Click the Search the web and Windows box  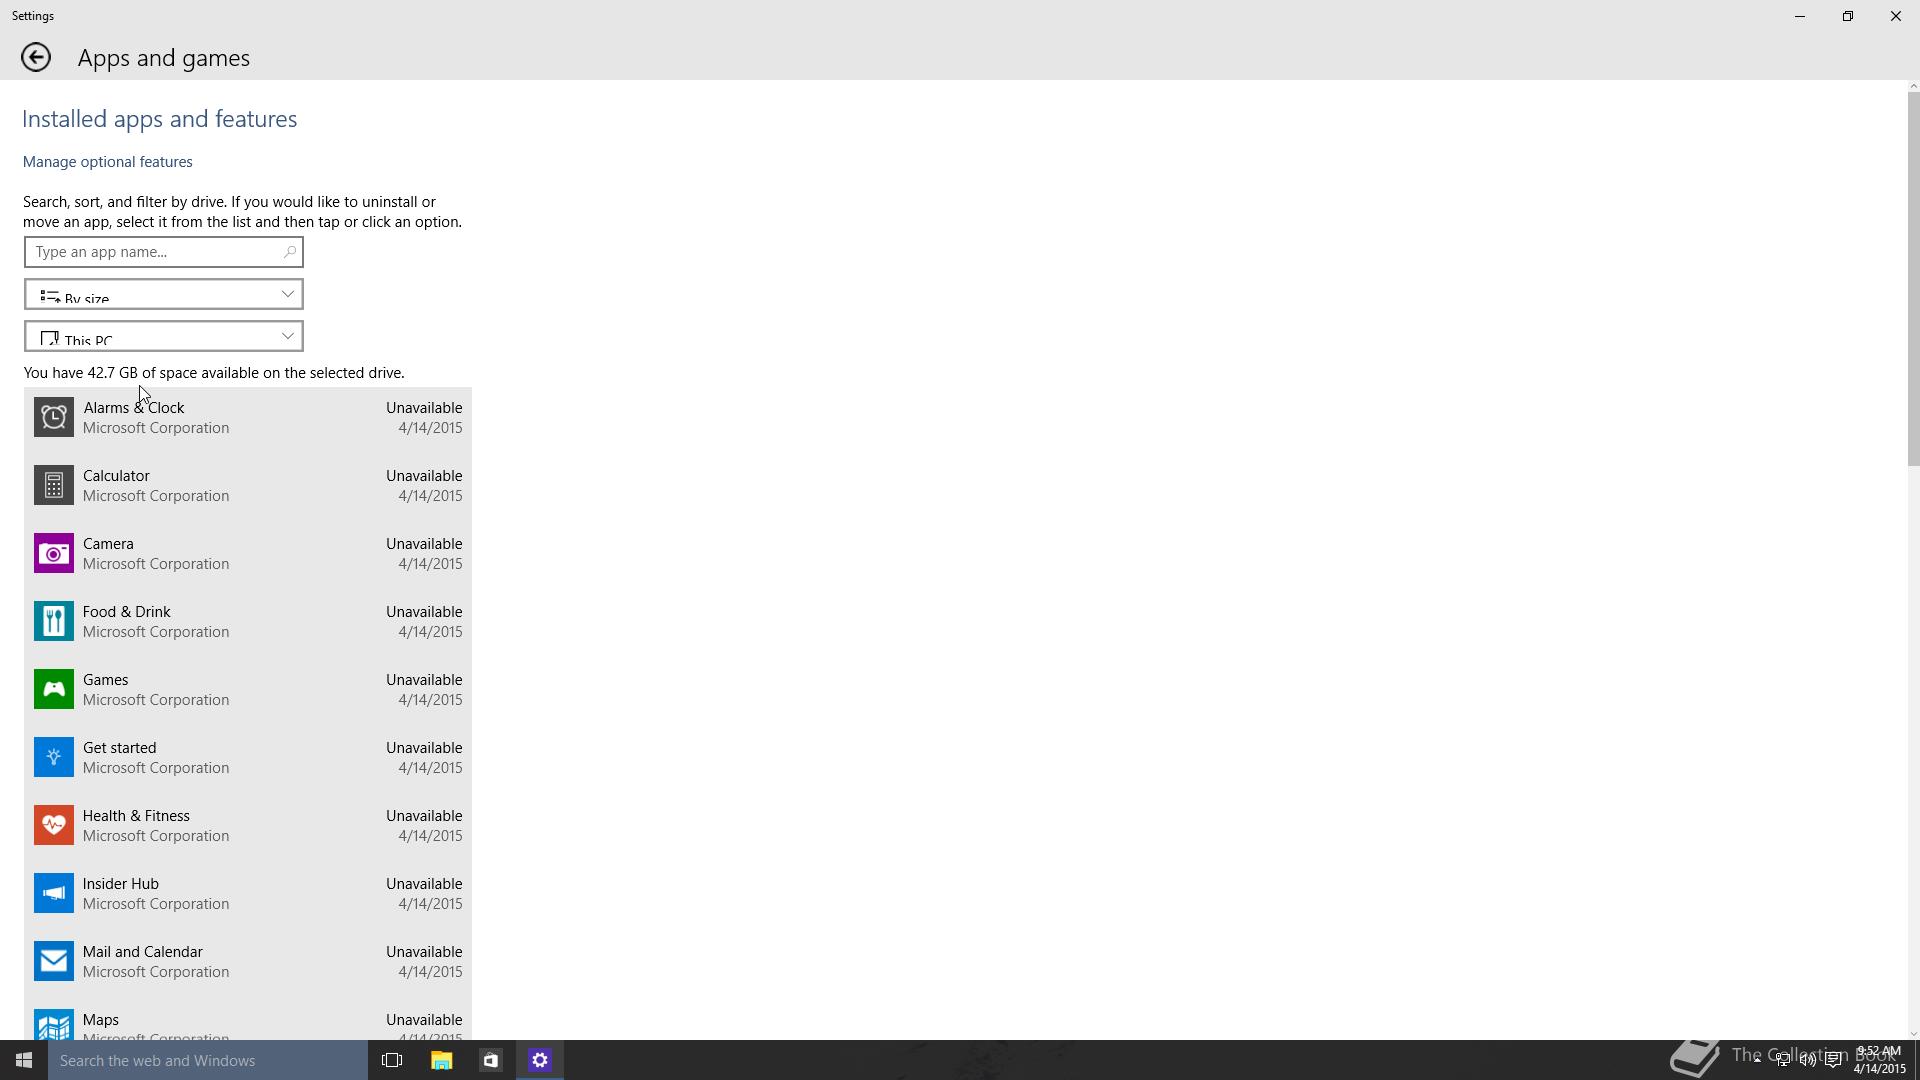pyautogui.click(x=208, y=1060)
